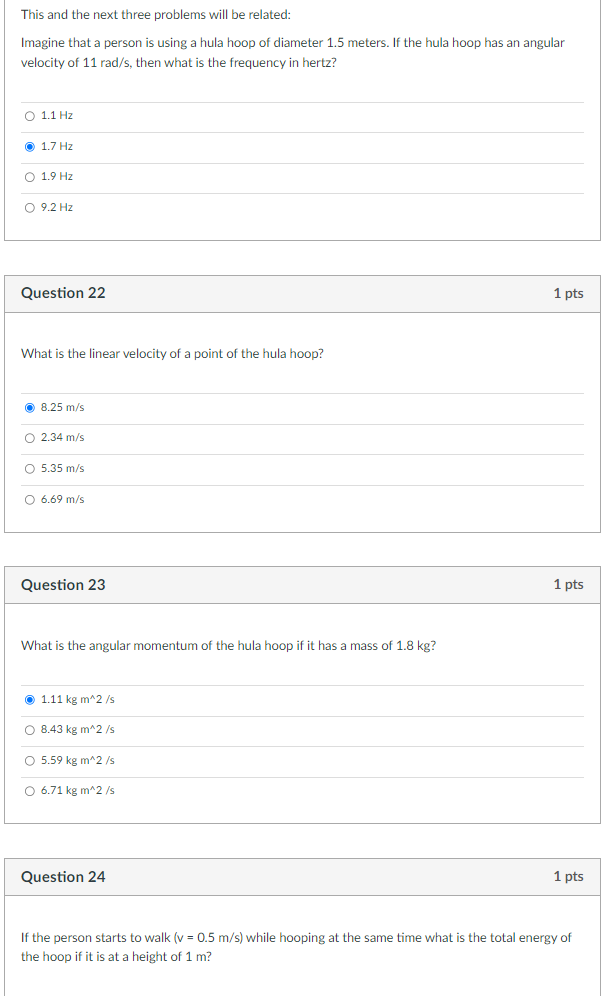Click the Question 23 heading
Image resolution: width=603 pixels, height=996 pixels.
[64, 584]
